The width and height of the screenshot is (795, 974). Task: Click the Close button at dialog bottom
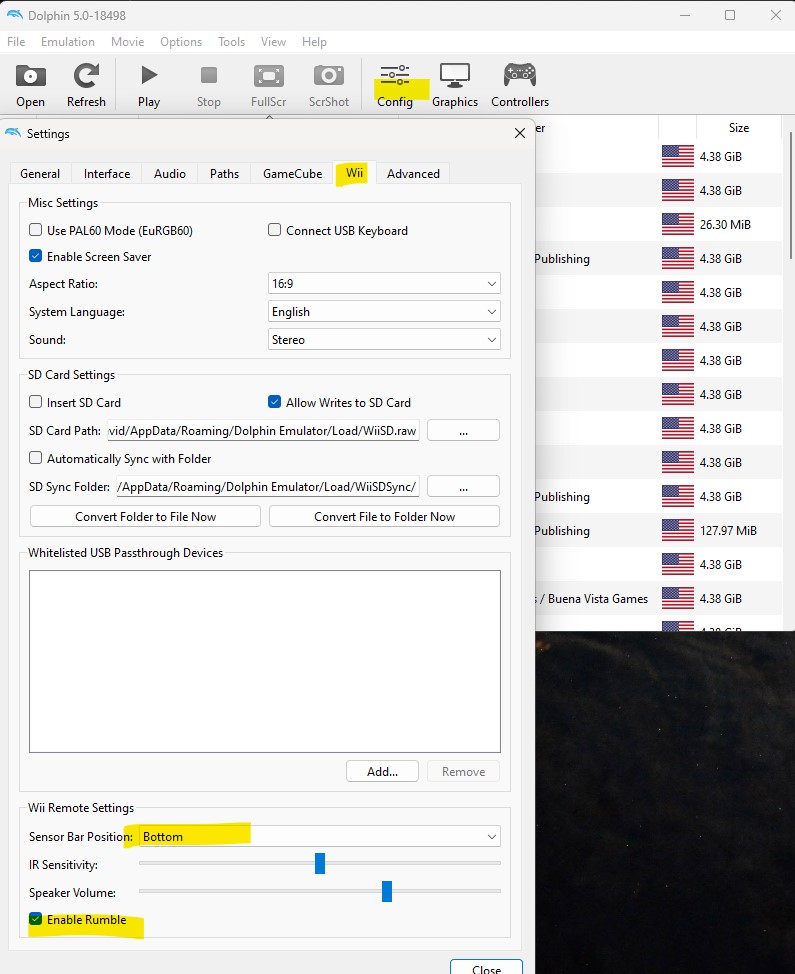tap(486, 968)
